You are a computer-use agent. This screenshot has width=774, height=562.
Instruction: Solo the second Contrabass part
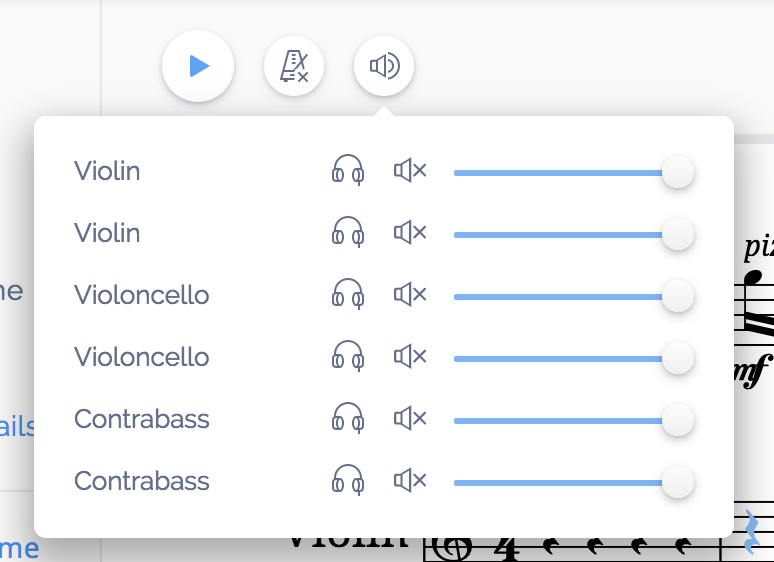(348, 480)
